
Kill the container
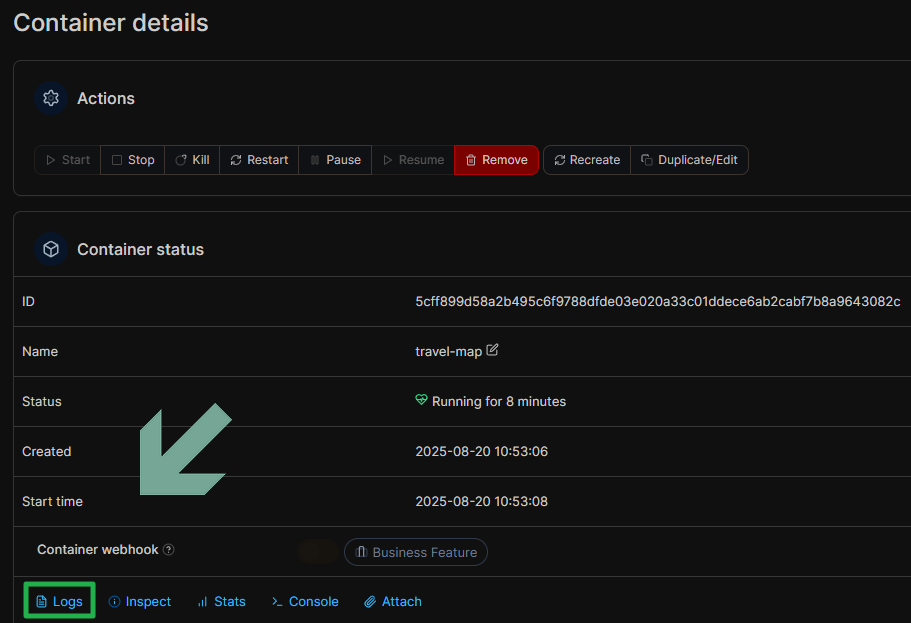pos(192,160)
